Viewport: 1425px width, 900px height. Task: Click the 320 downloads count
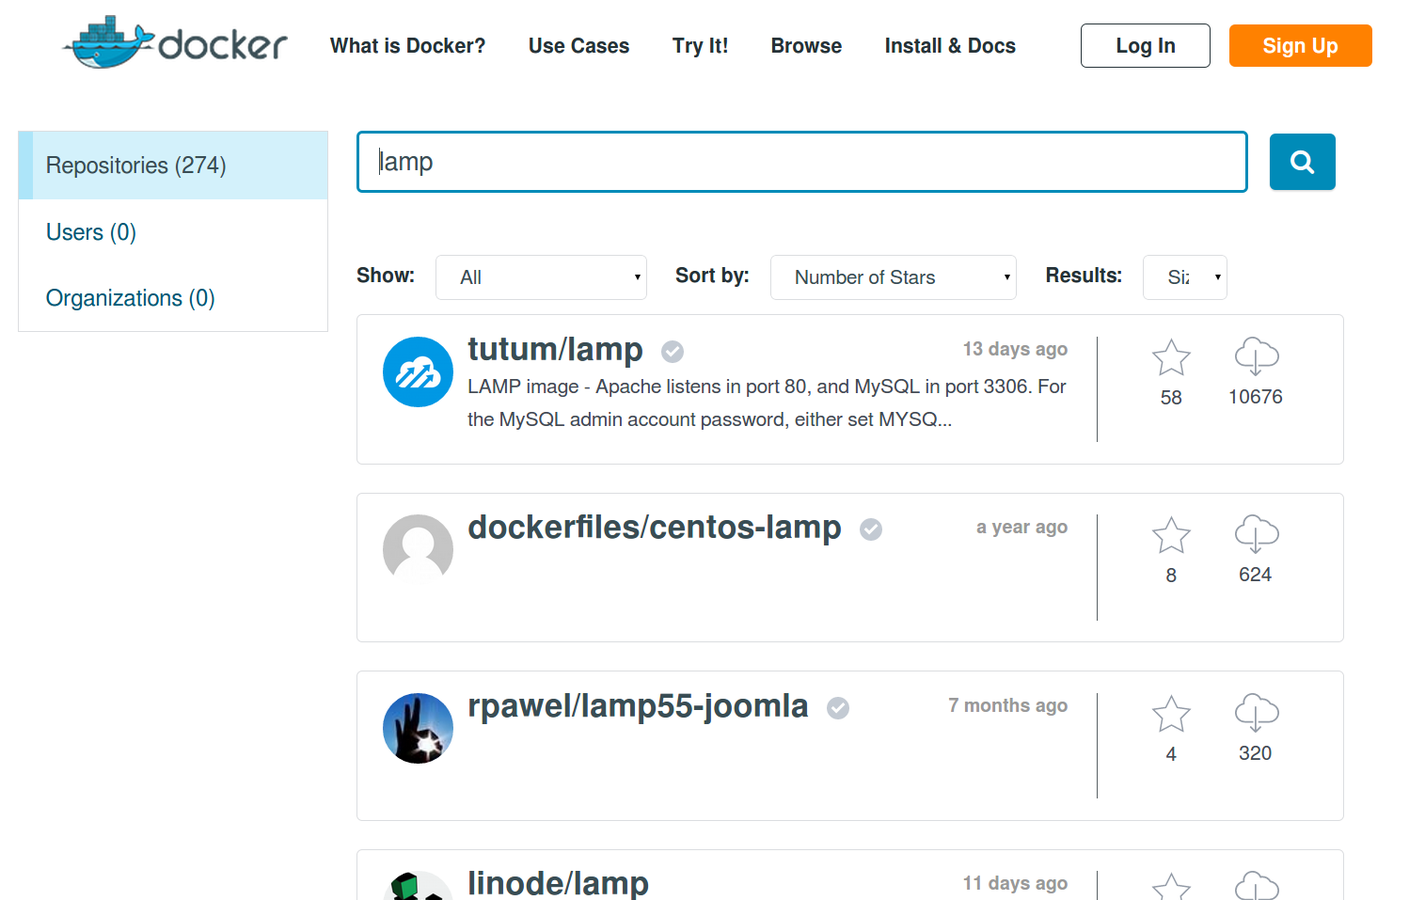[1255, 753]
